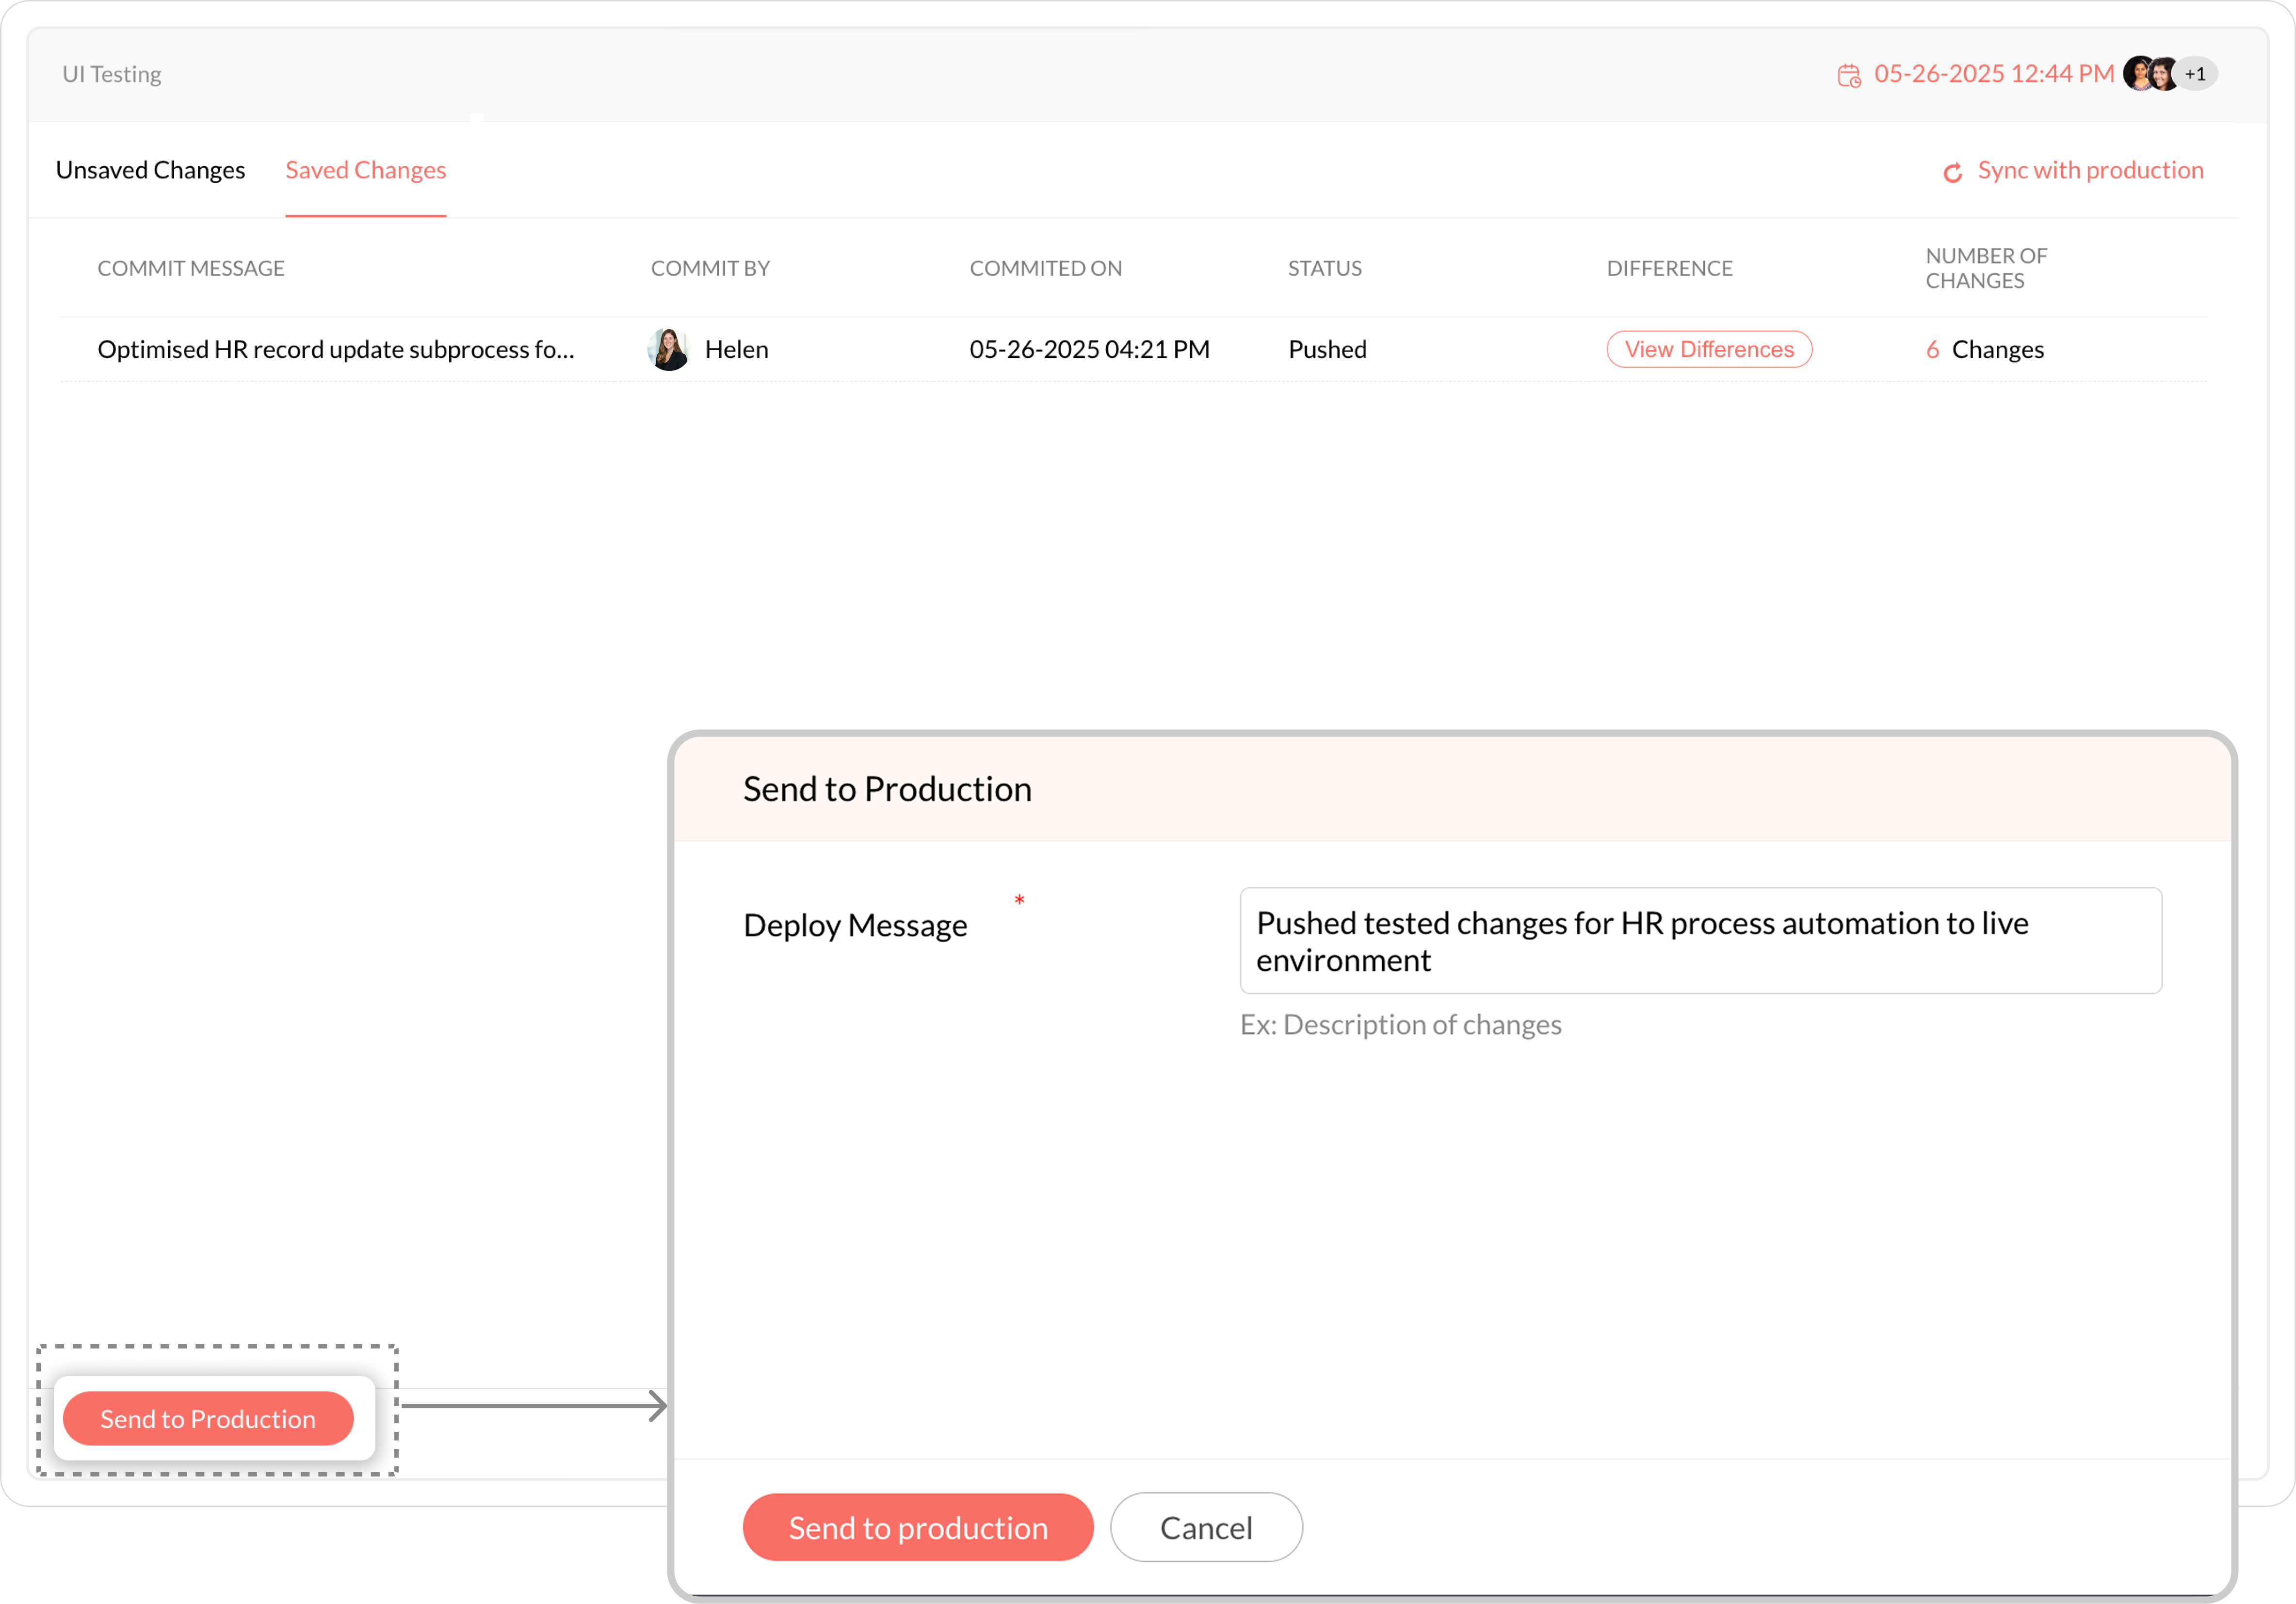Click the Commit Message column header
2296x1604 pixels.
(191, 268)
